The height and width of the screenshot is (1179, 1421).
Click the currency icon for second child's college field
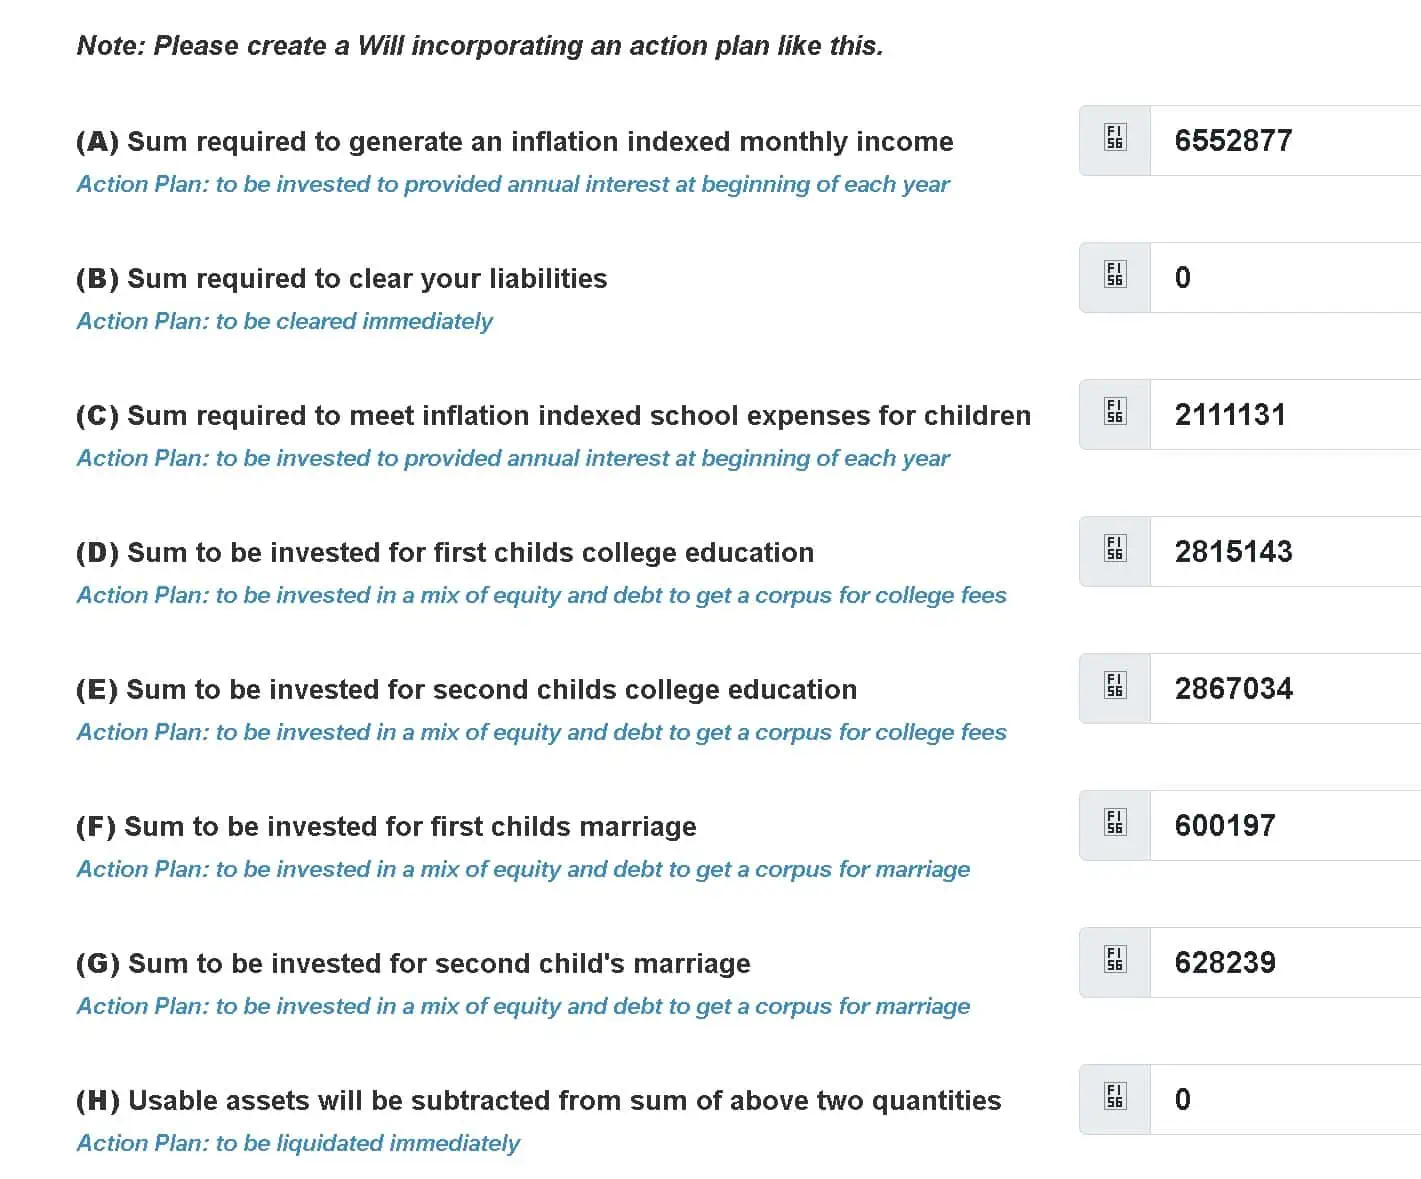(x=1113, y=687)
